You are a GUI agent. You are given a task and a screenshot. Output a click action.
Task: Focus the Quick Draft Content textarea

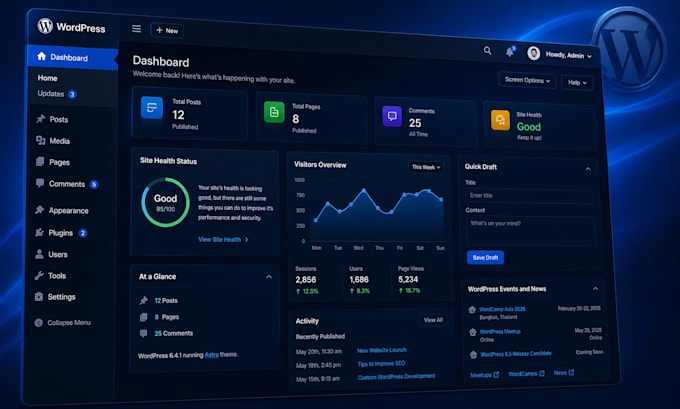tap(530, 230)
